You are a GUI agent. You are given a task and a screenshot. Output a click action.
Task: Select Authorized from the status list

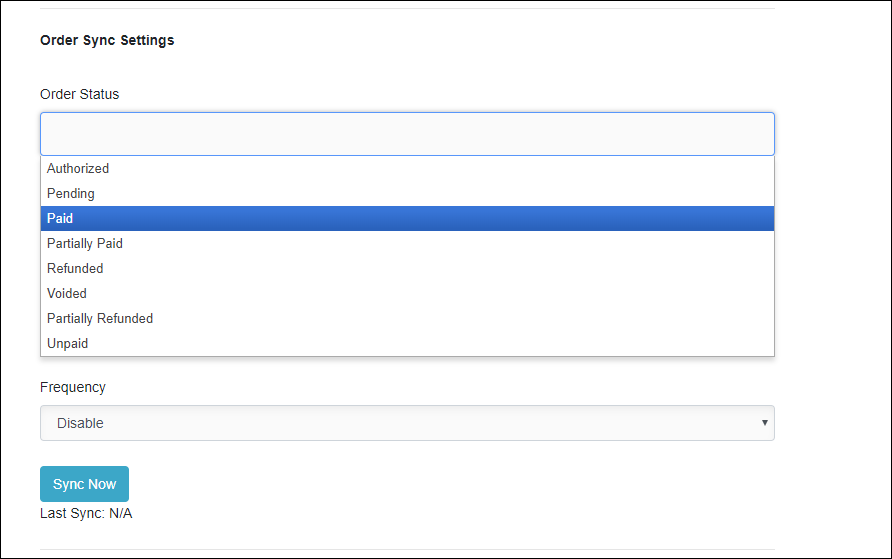[x=78, y=169]
